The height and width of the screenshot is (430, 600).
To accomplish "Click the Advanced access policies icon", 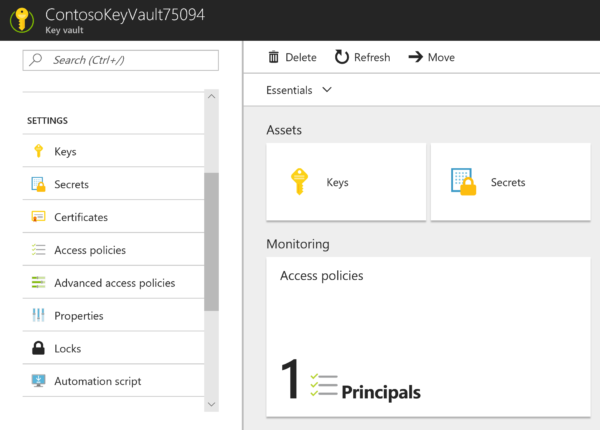I will pos(38,283).
